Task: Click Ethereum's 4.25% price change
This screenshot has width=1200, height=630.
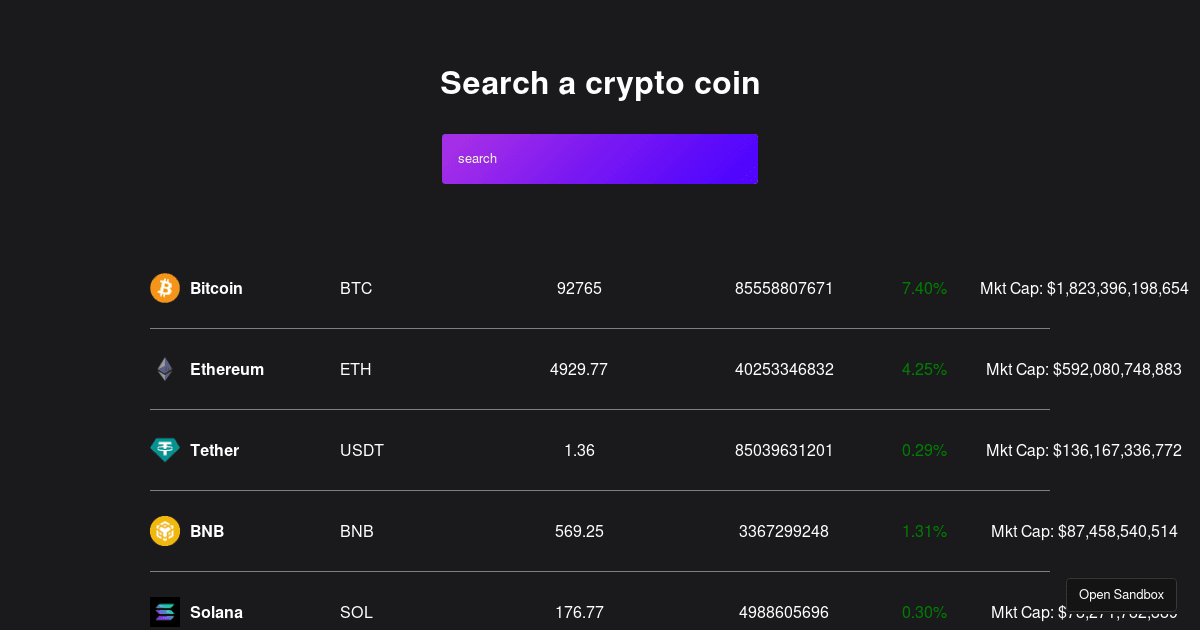Action: [924, 369]
